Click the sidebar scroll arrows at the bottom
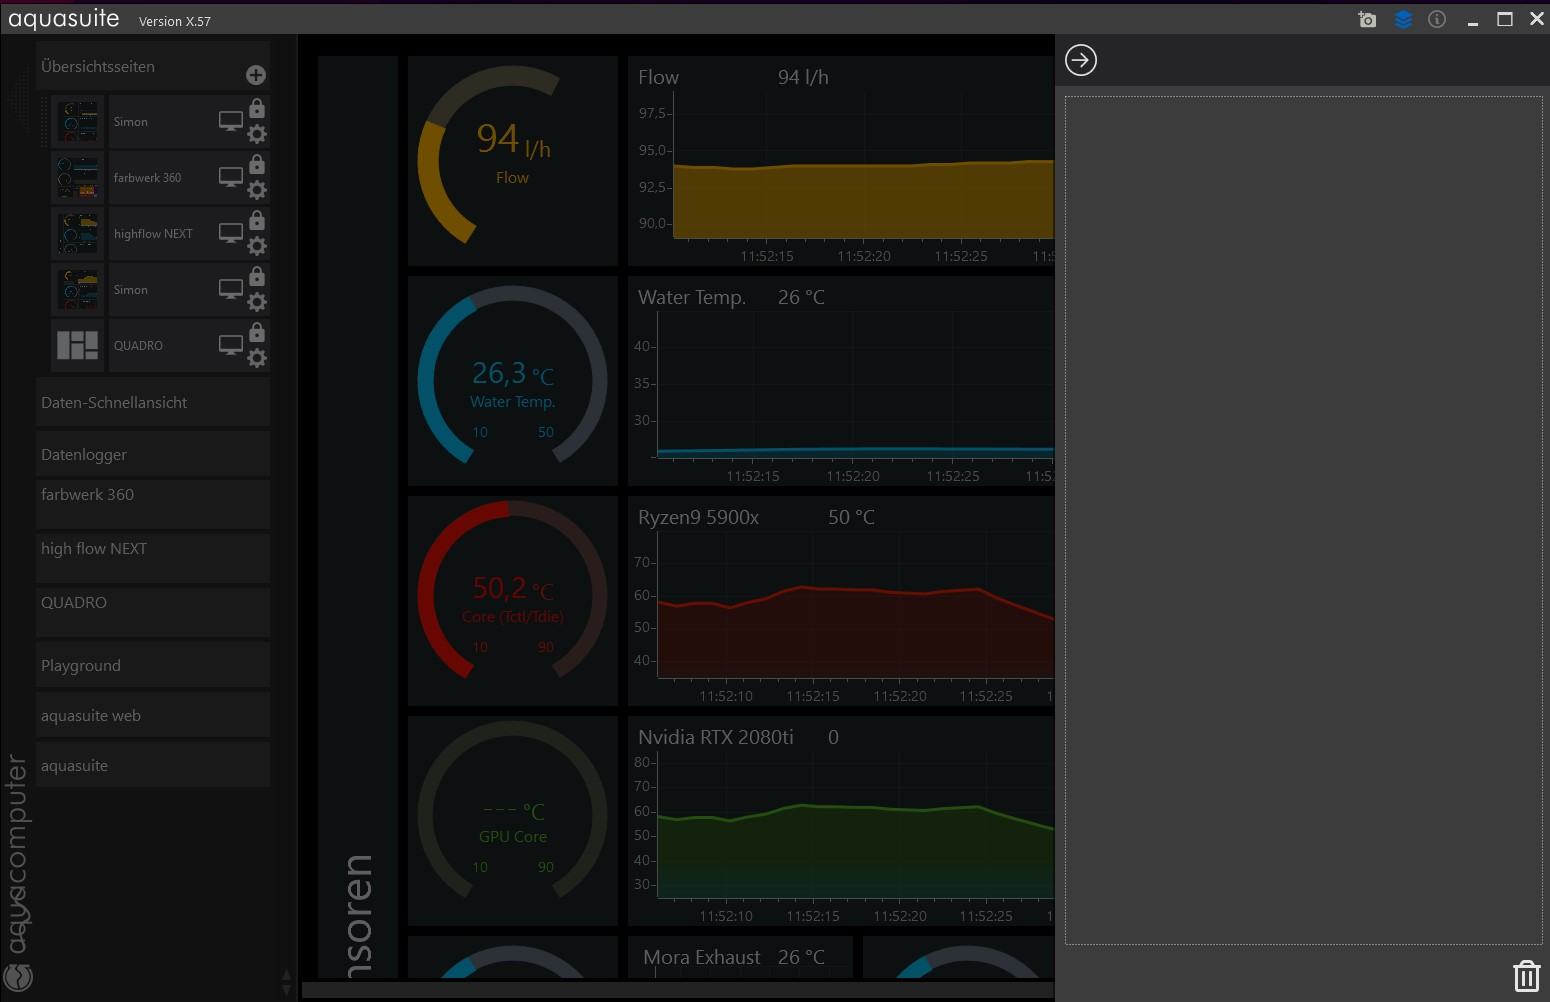Viewport: 1550px width, 1002px height. click(x=286, y=982)
